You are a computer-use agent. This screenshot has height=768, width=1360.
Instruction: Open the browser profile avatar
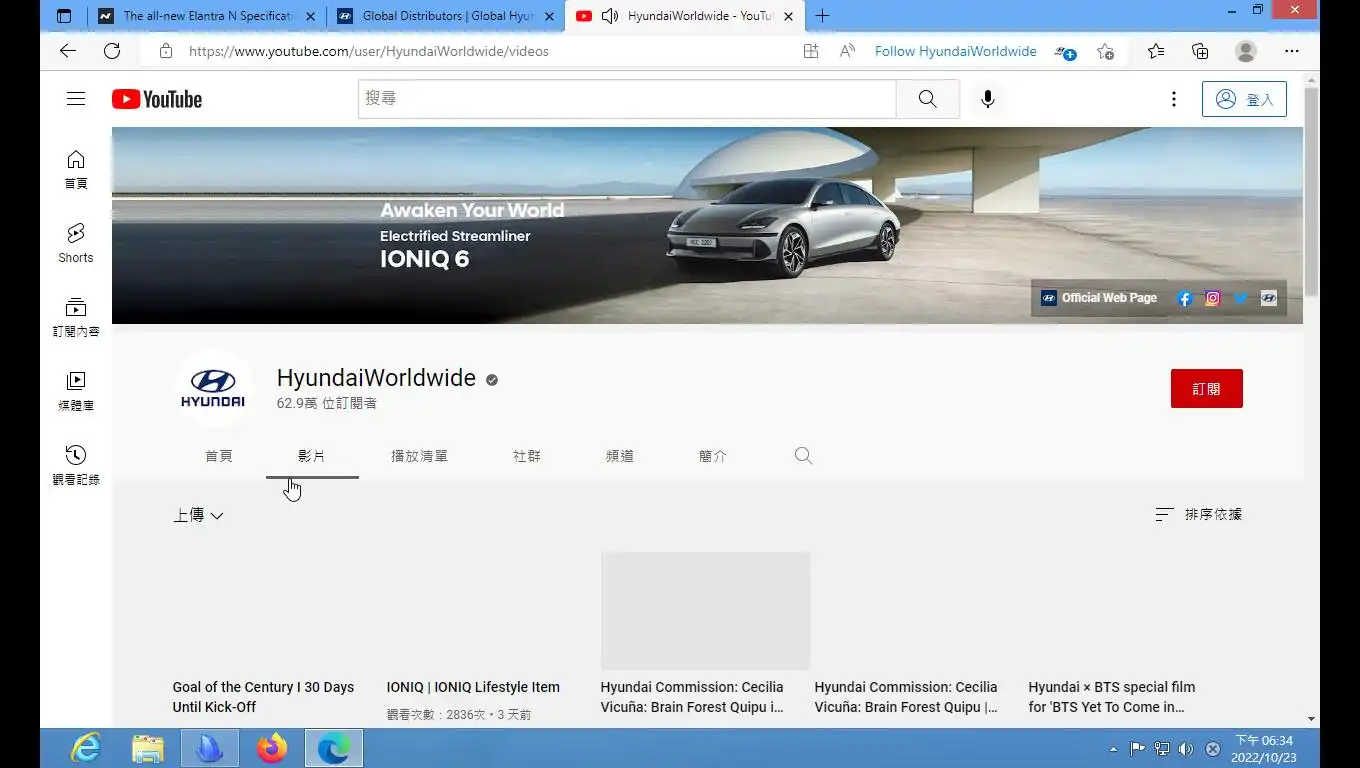[x=1246, y=51]
